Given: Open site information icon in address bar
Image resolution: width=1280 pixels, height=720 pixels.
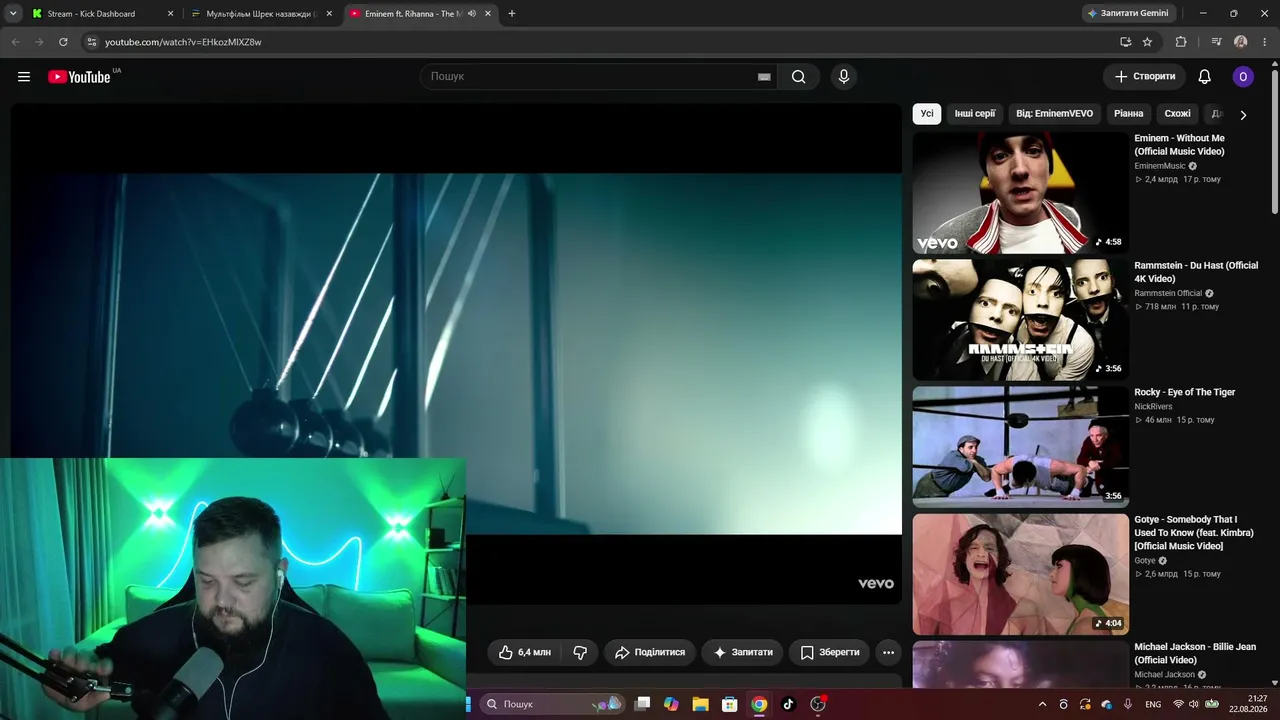Looking at the screenshot, I should 92,42.
